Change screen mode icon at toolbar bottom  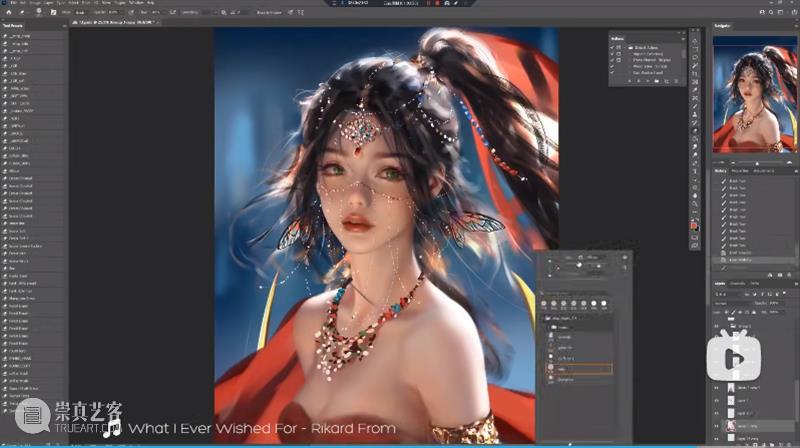pyautogui.click(x=695, y=245)
